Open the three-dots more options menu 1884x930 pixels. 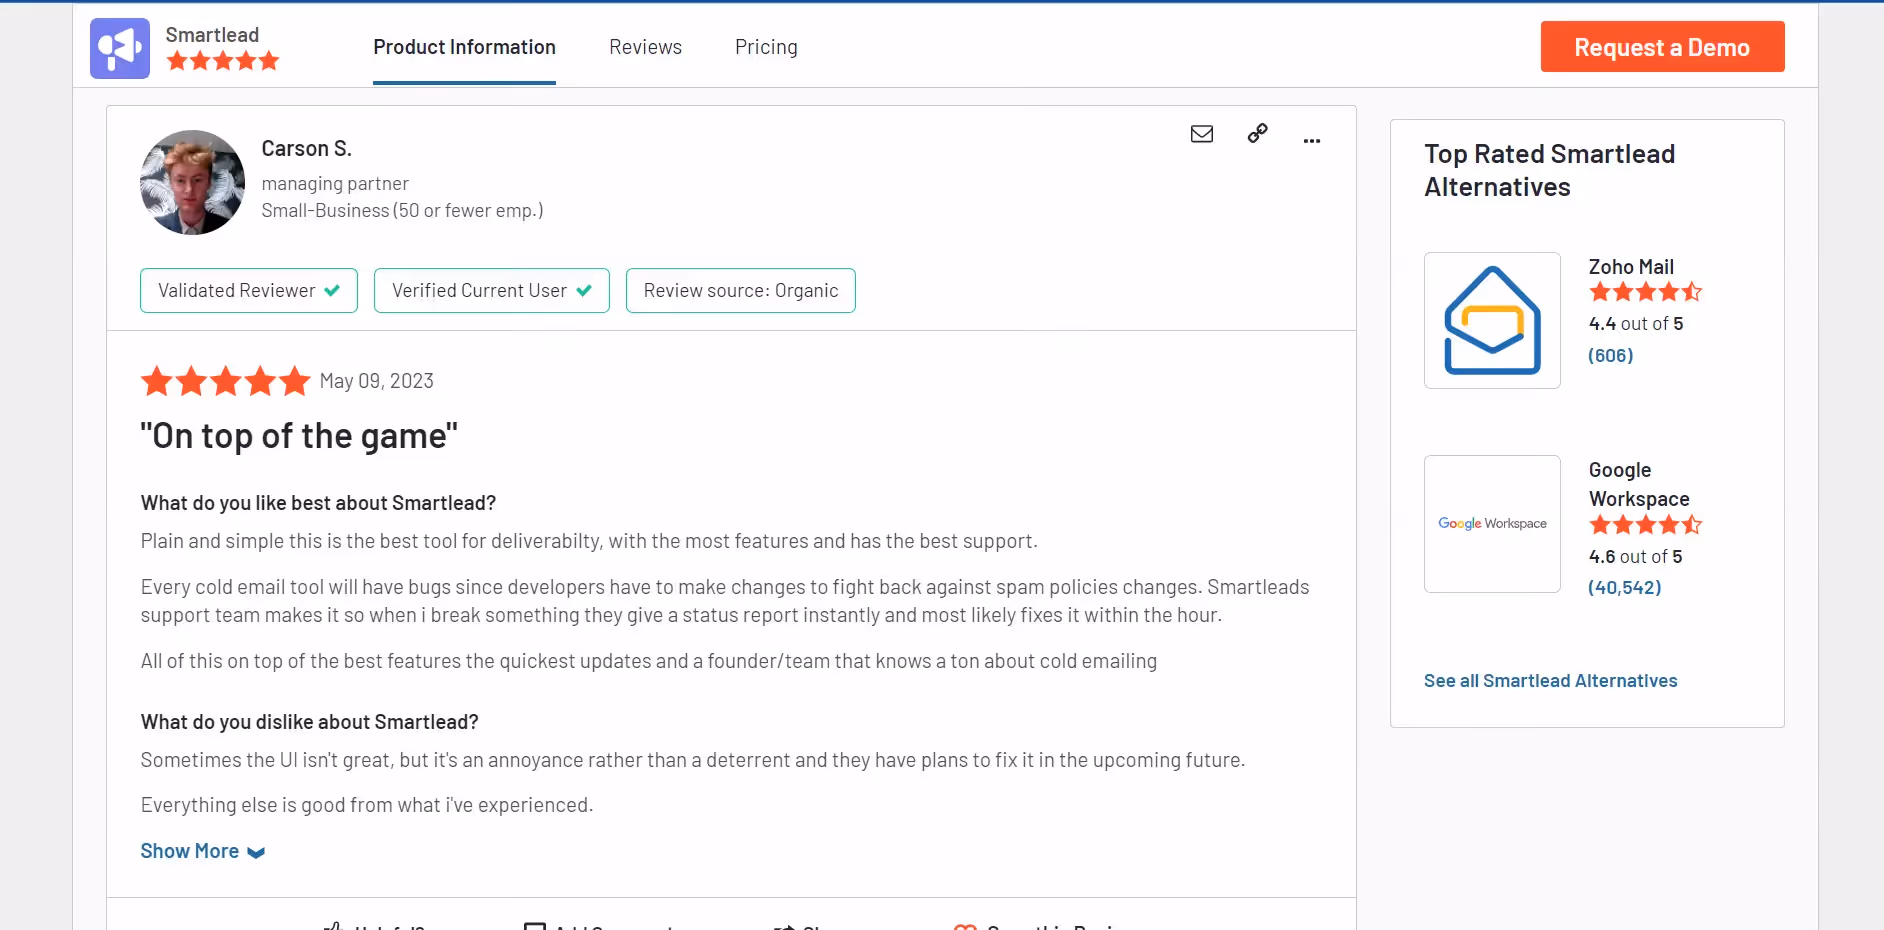1312,141
